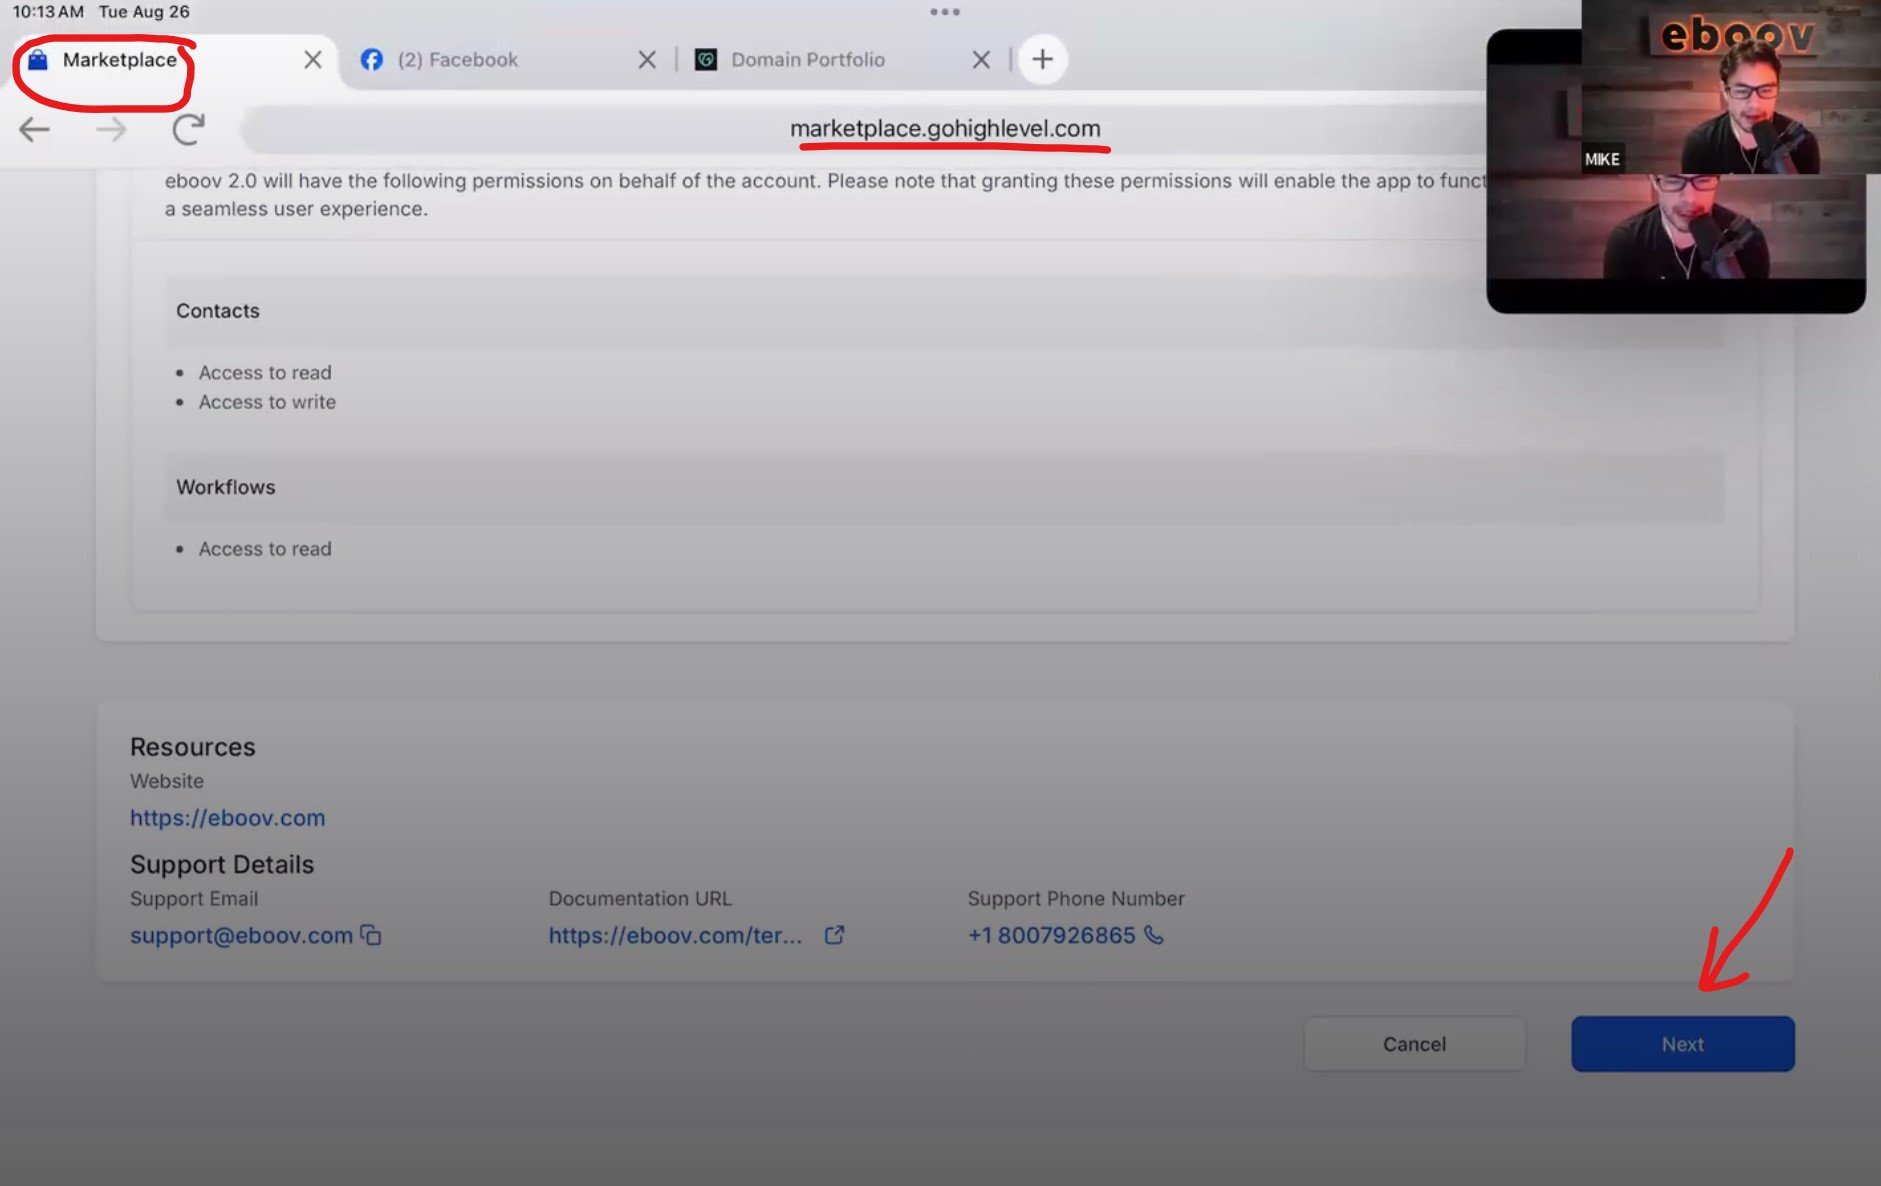This screenshot has width=1881, height=1186.
Task: Click the Cancel button
Action: click(x=1414, y=1044)
